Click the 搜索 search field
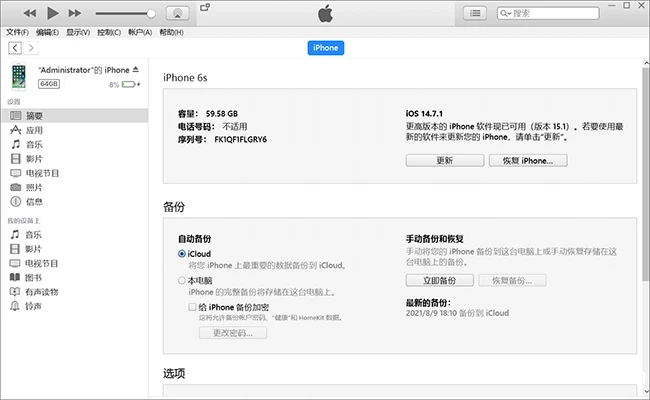This screenshot has width=650, height=400. 548,13
